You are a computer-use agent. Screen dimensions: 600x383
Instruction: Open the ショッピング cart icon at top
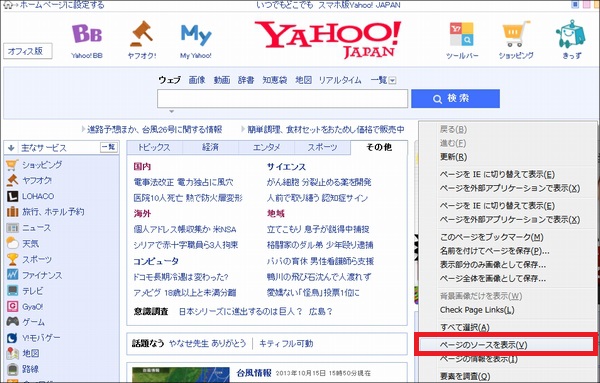click(516, 34)
